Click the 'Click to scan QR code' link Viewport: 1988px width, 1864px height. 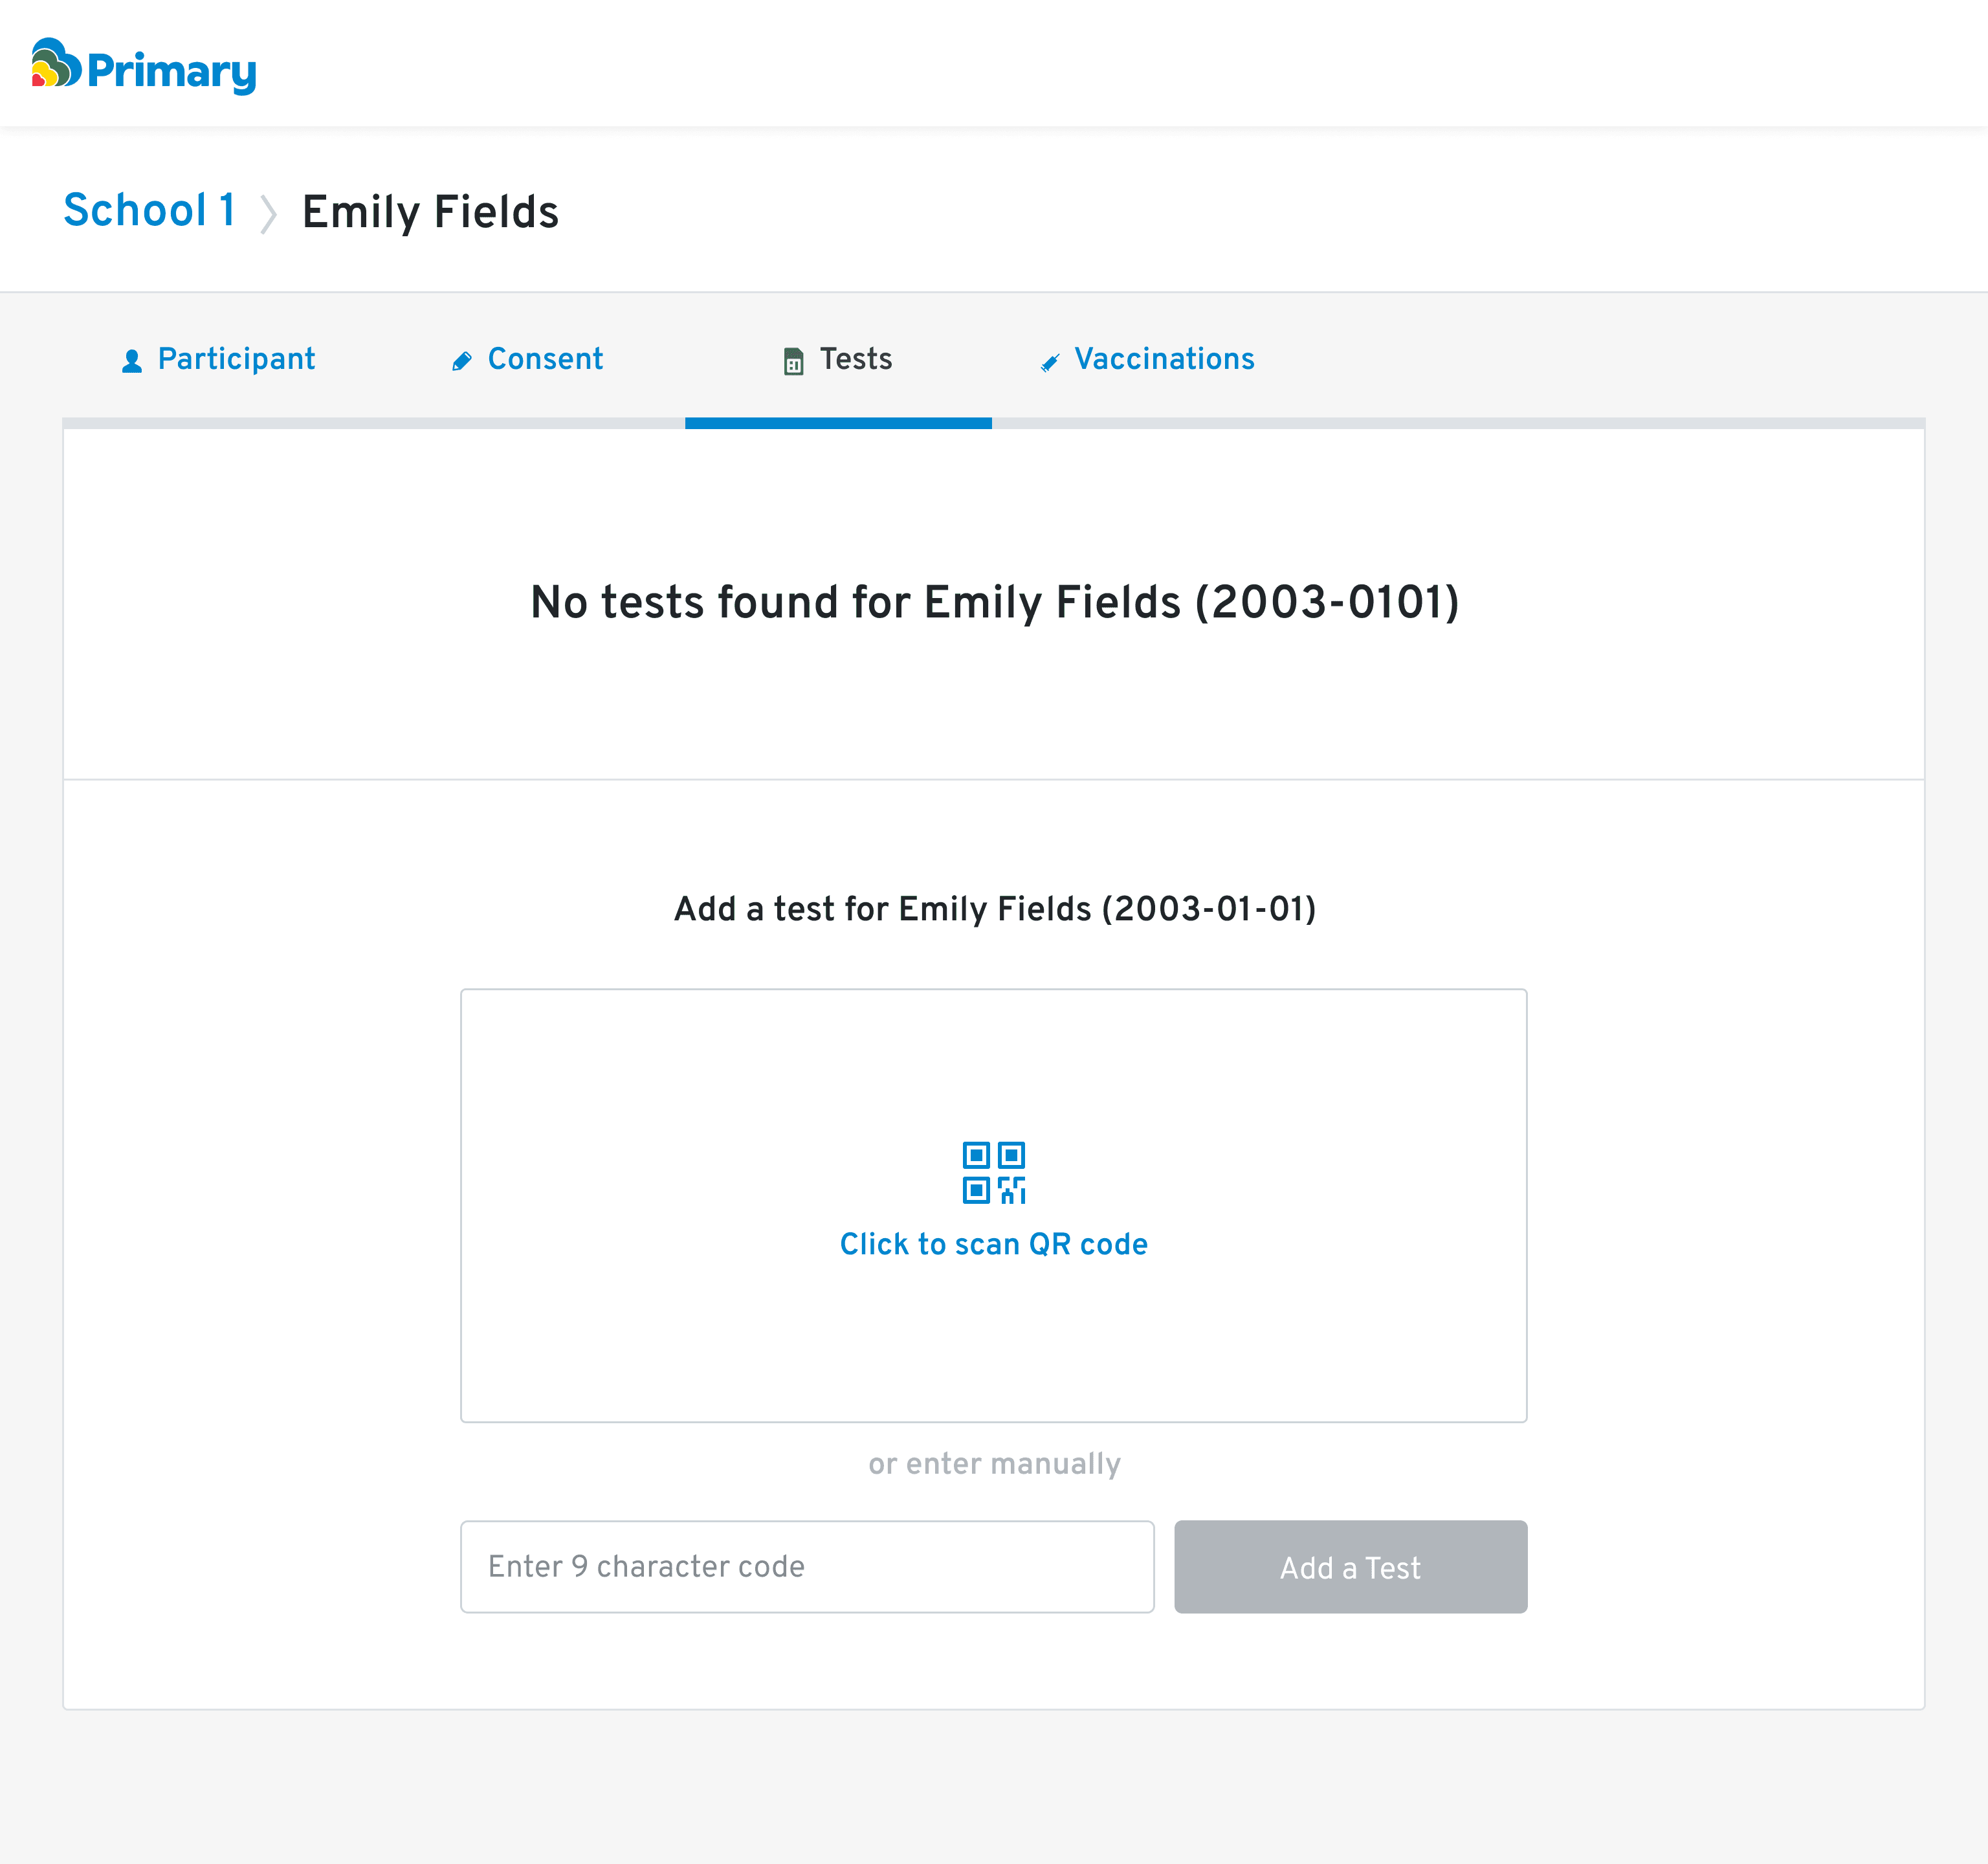click(x=993, y=1244)
